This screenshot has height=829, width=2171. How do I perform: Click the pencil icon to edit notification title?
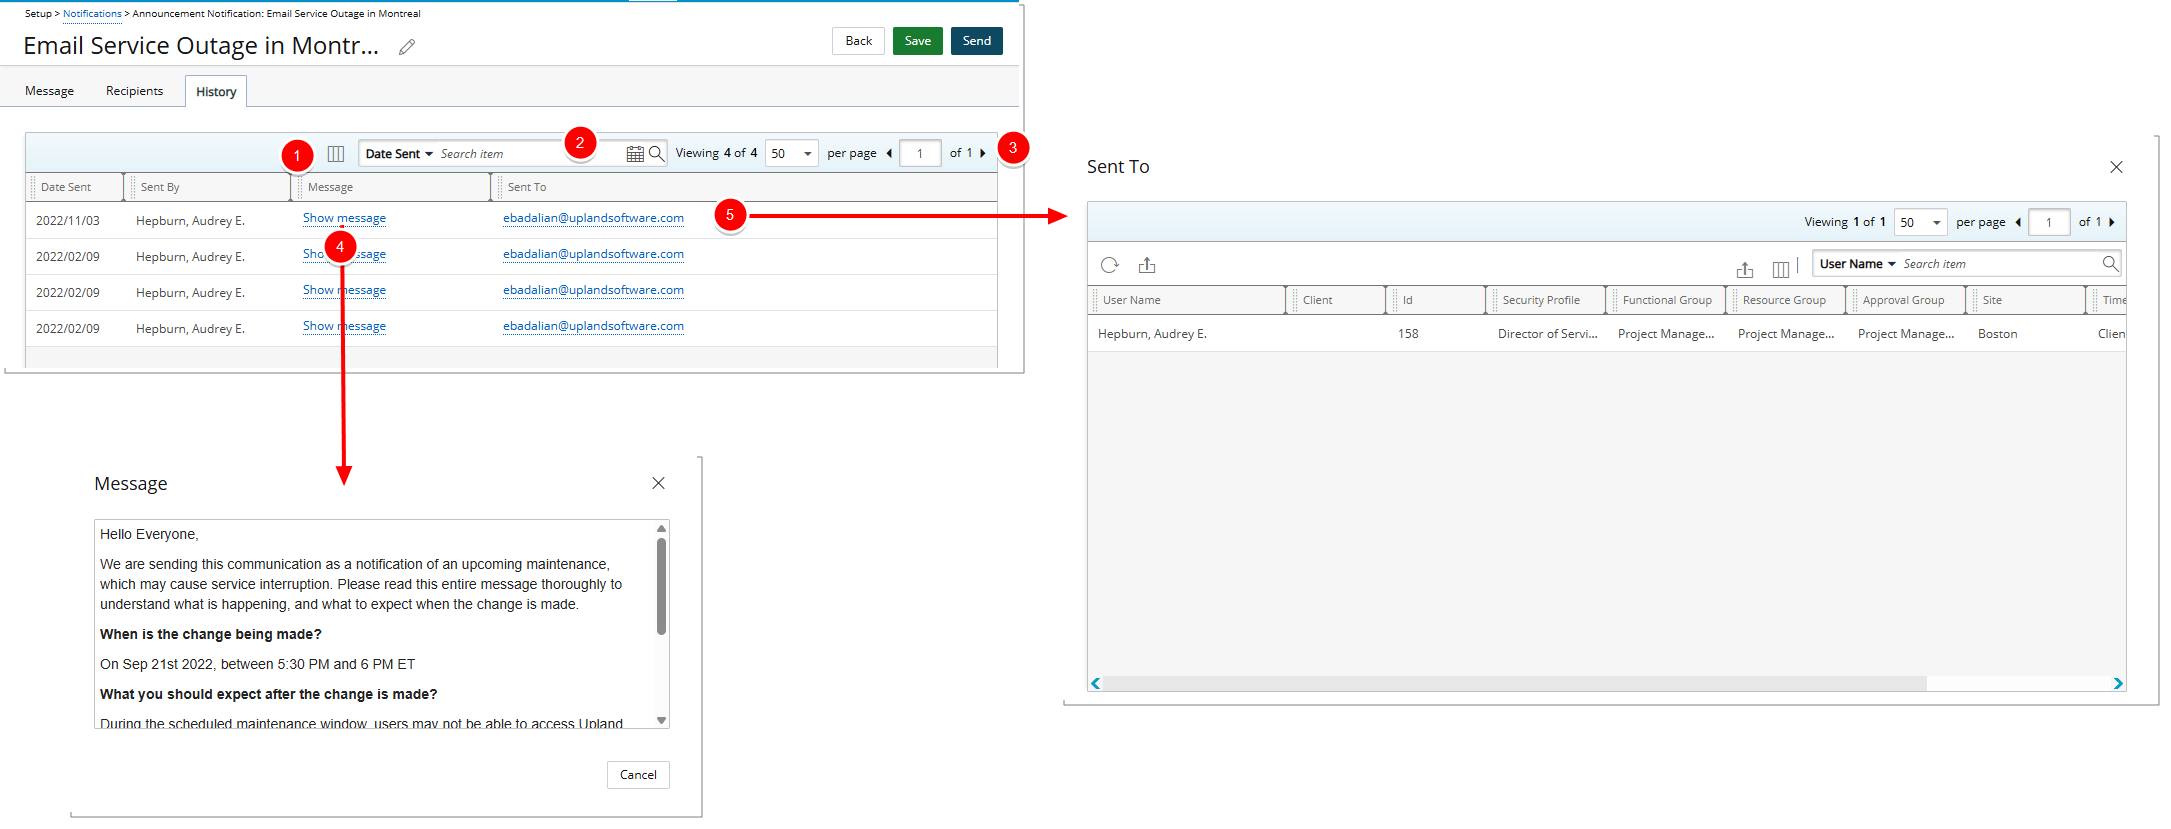(x=407, y=47)
